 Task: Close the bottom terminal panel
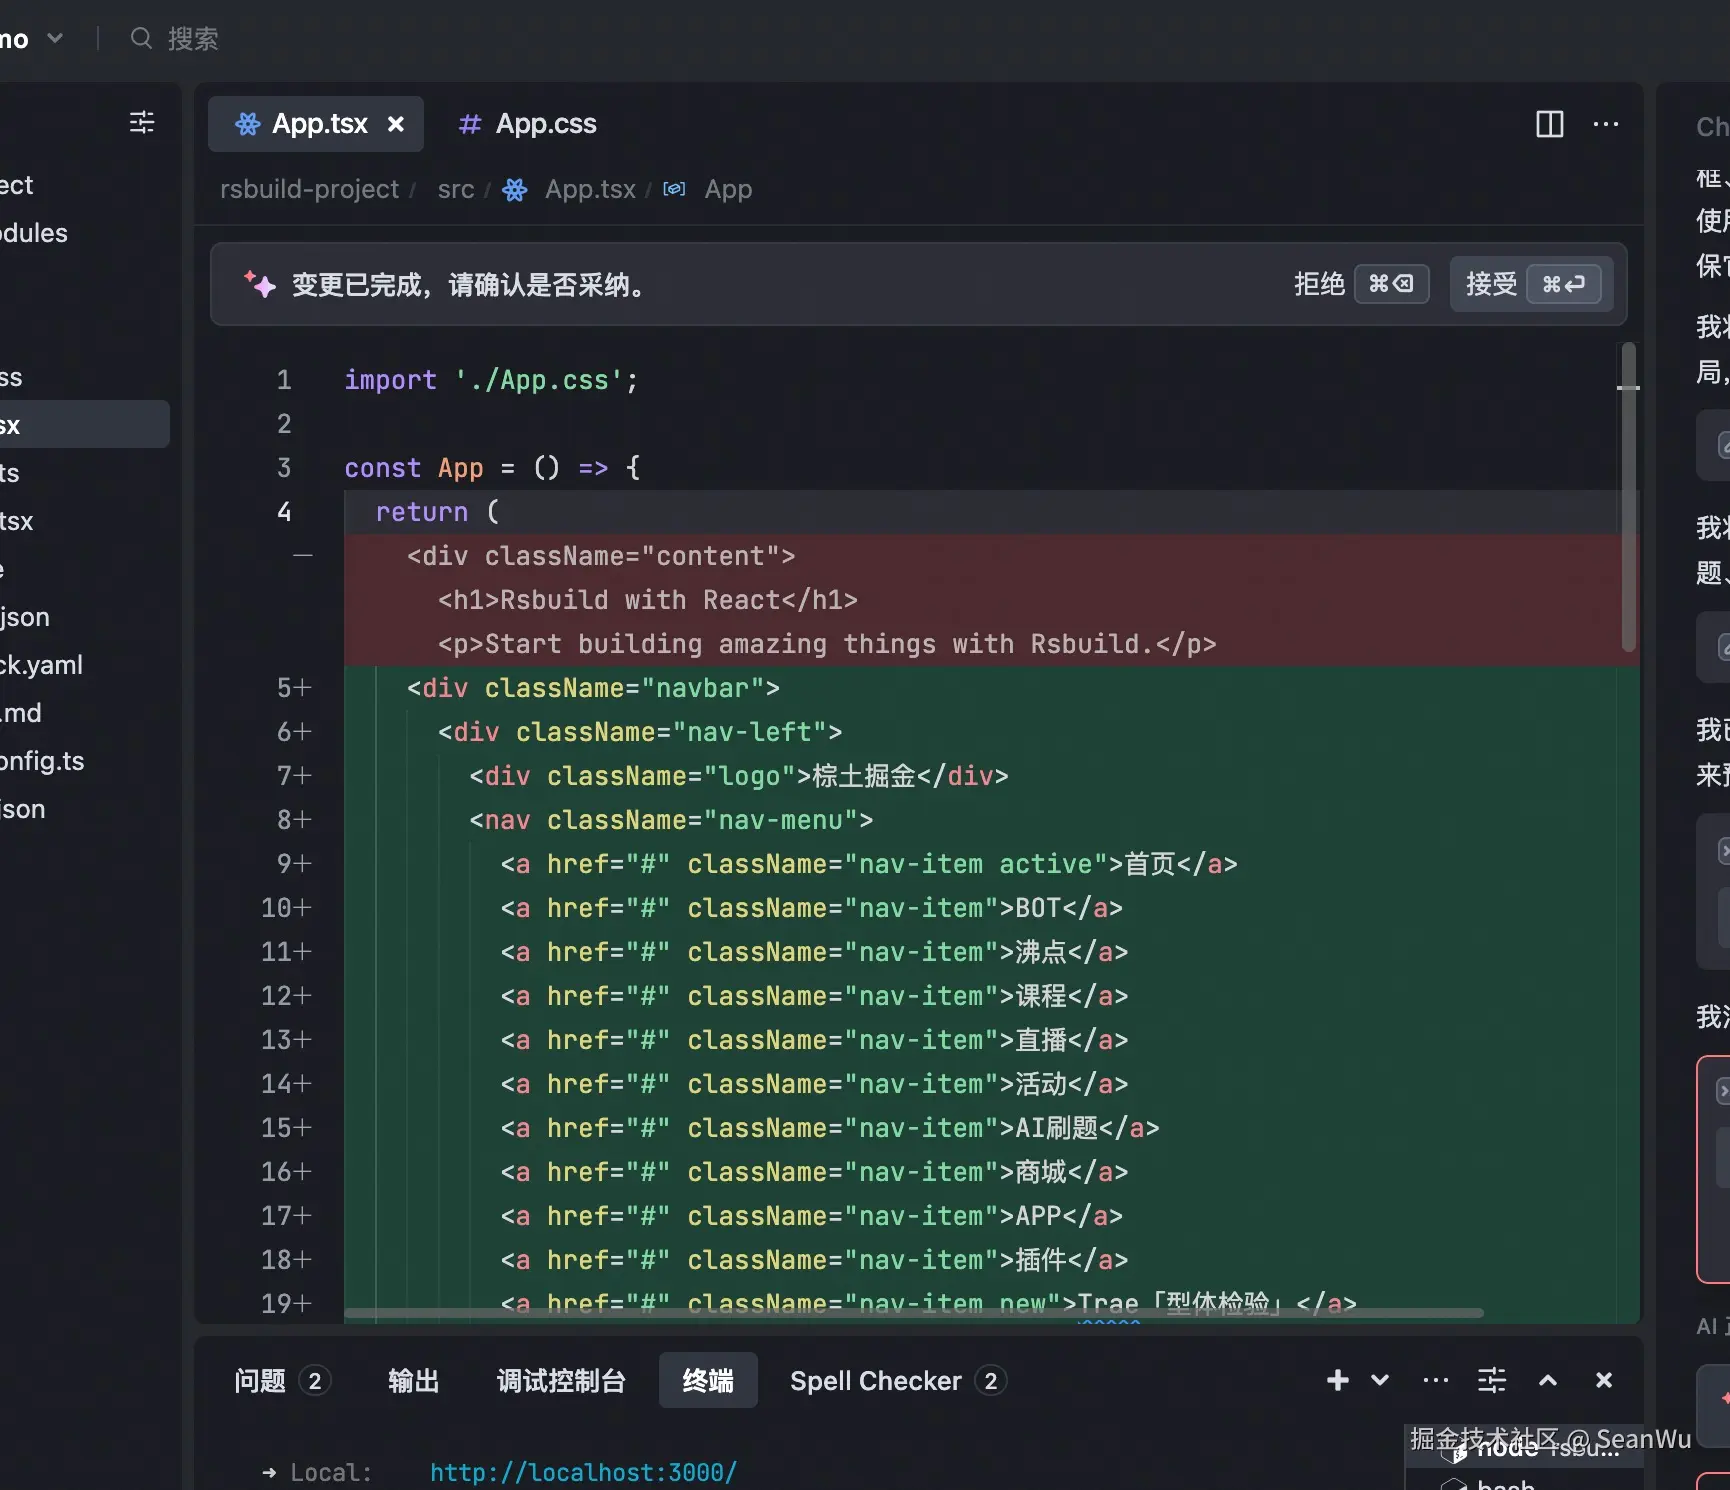click(x=1604, y=1380)
